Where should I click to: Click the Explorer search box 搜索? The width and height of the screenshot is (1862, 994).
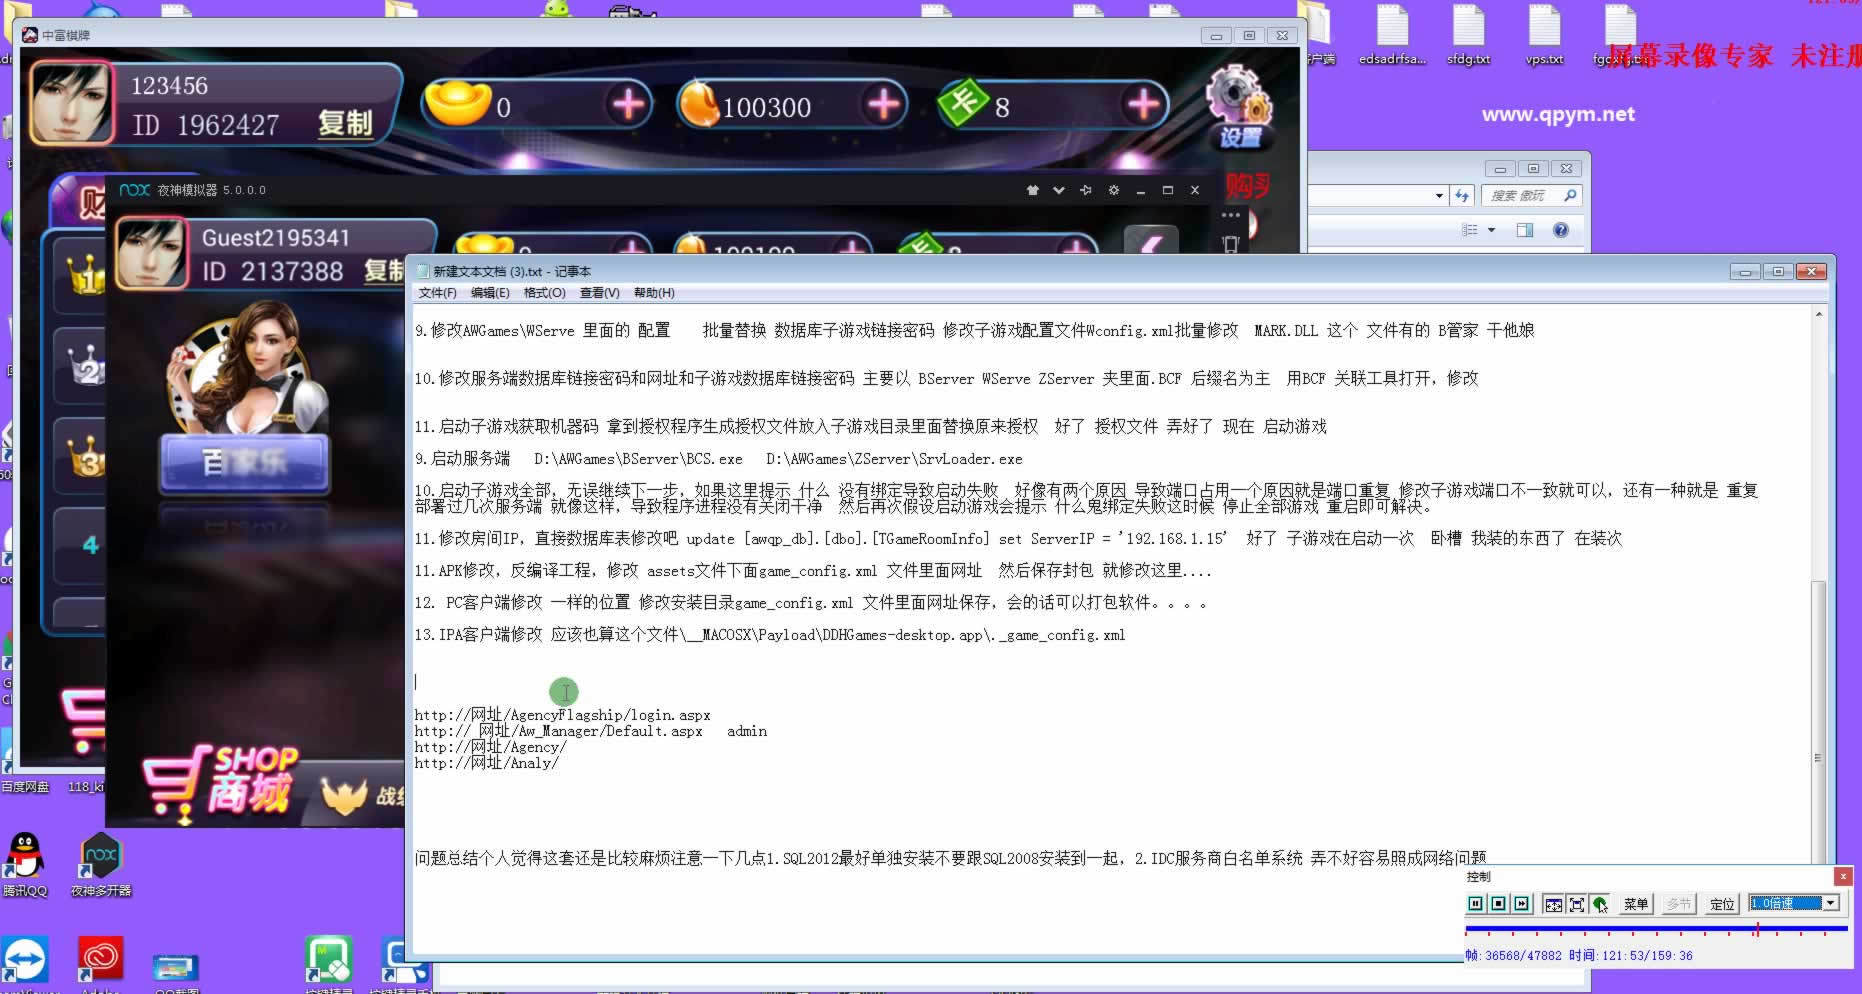1530,196
